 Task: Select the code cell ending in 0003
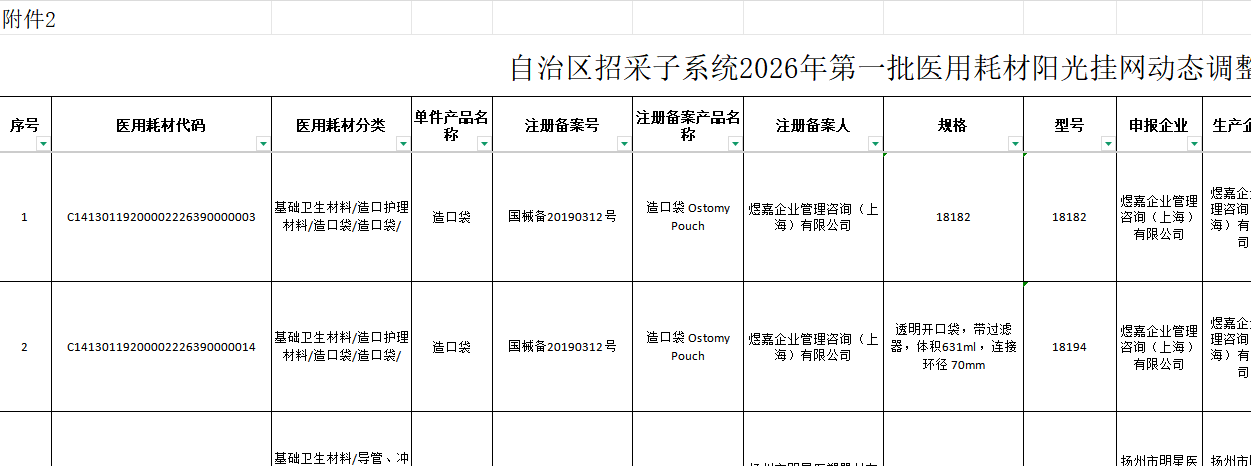[161, 217]
